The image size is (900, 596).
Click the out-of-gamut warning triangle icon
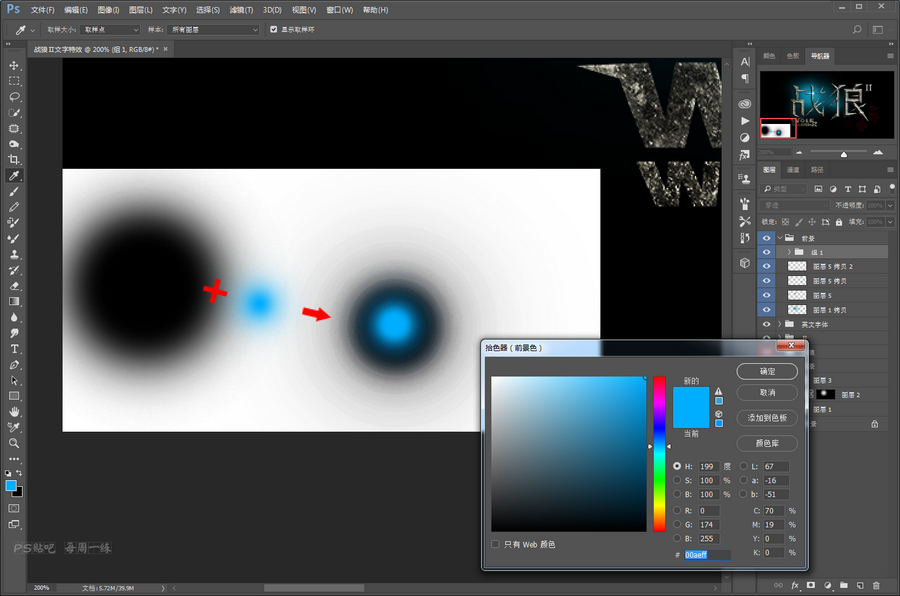click(718, 391)
